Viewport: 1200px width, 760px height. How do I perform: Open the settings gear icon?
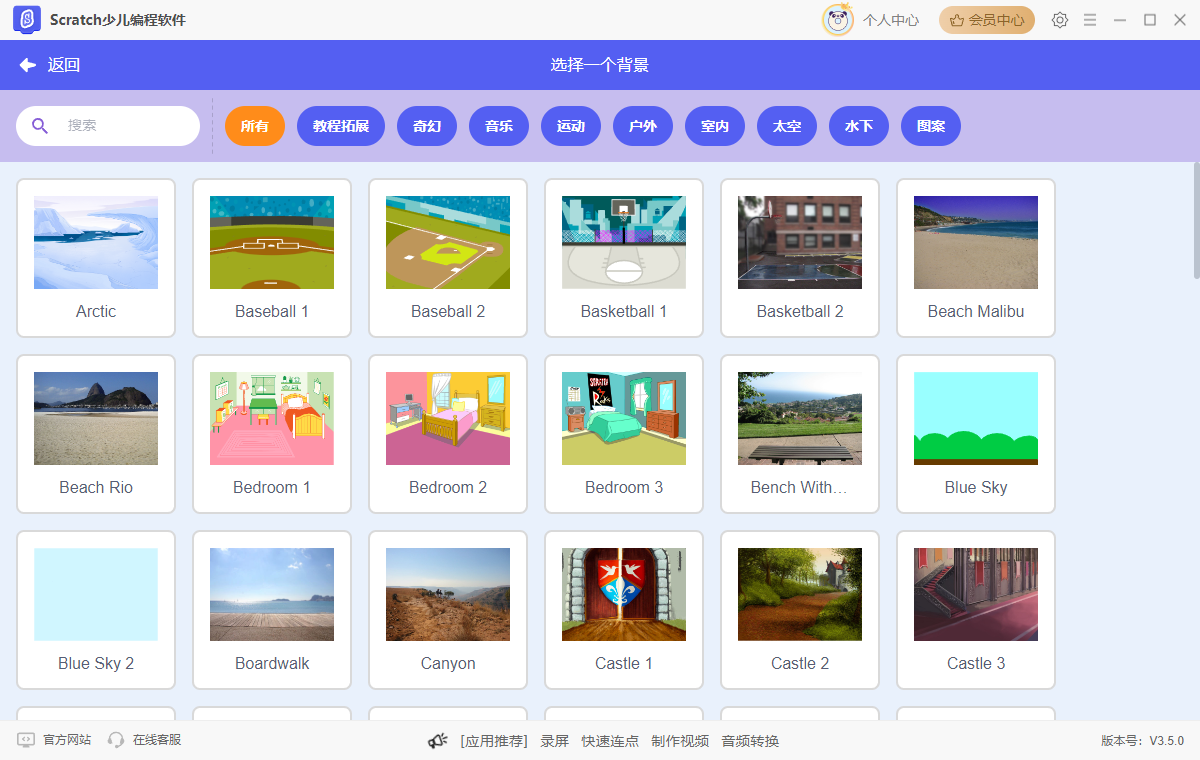(x=1059, y=20)
